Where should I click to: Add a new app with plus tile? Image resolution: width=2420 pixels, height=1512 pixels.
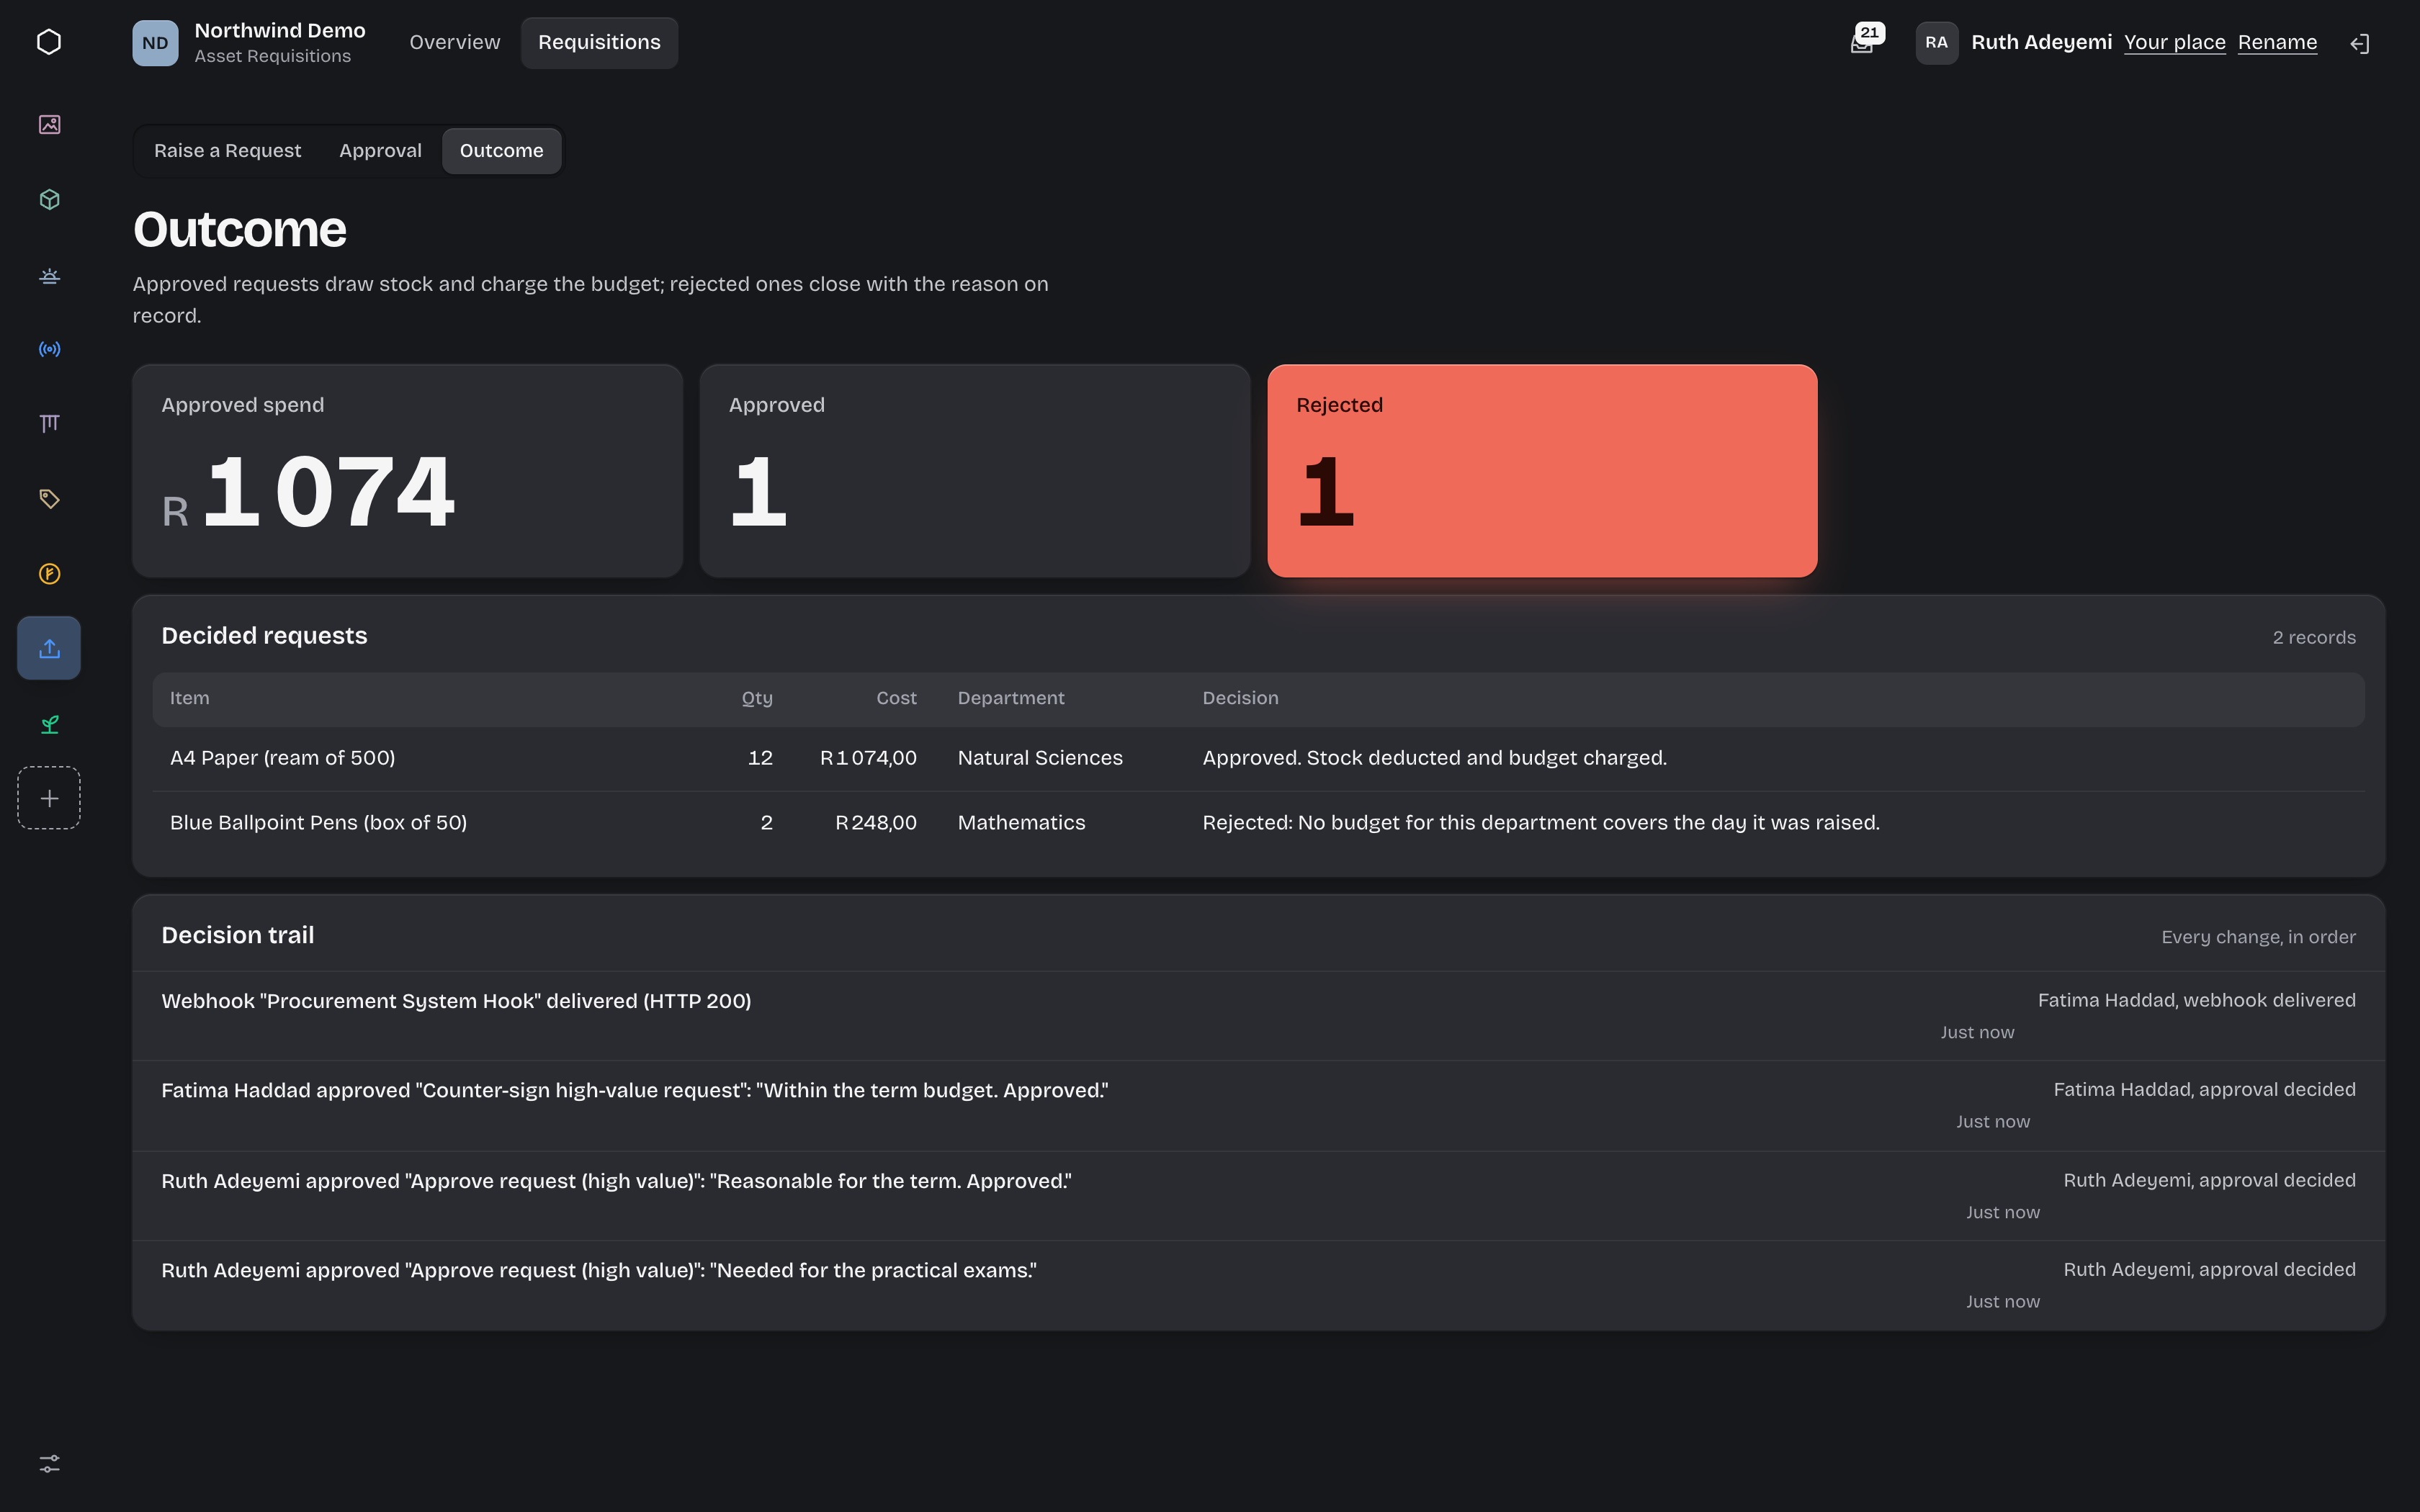tap(49, 798)
